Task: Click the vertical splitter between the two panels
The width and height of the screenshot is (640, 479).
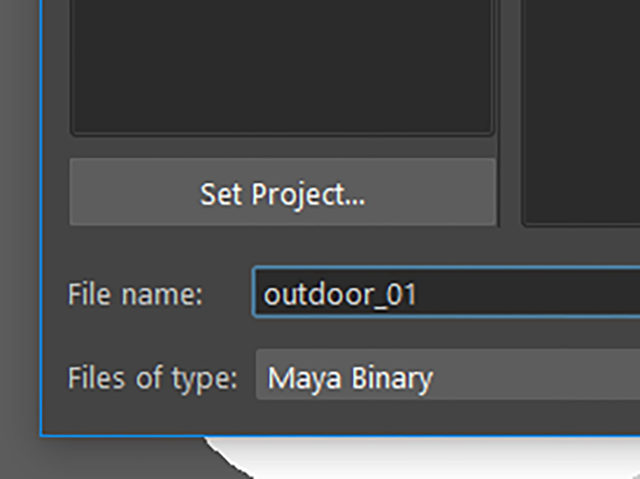Action: (x=509, y=113)
